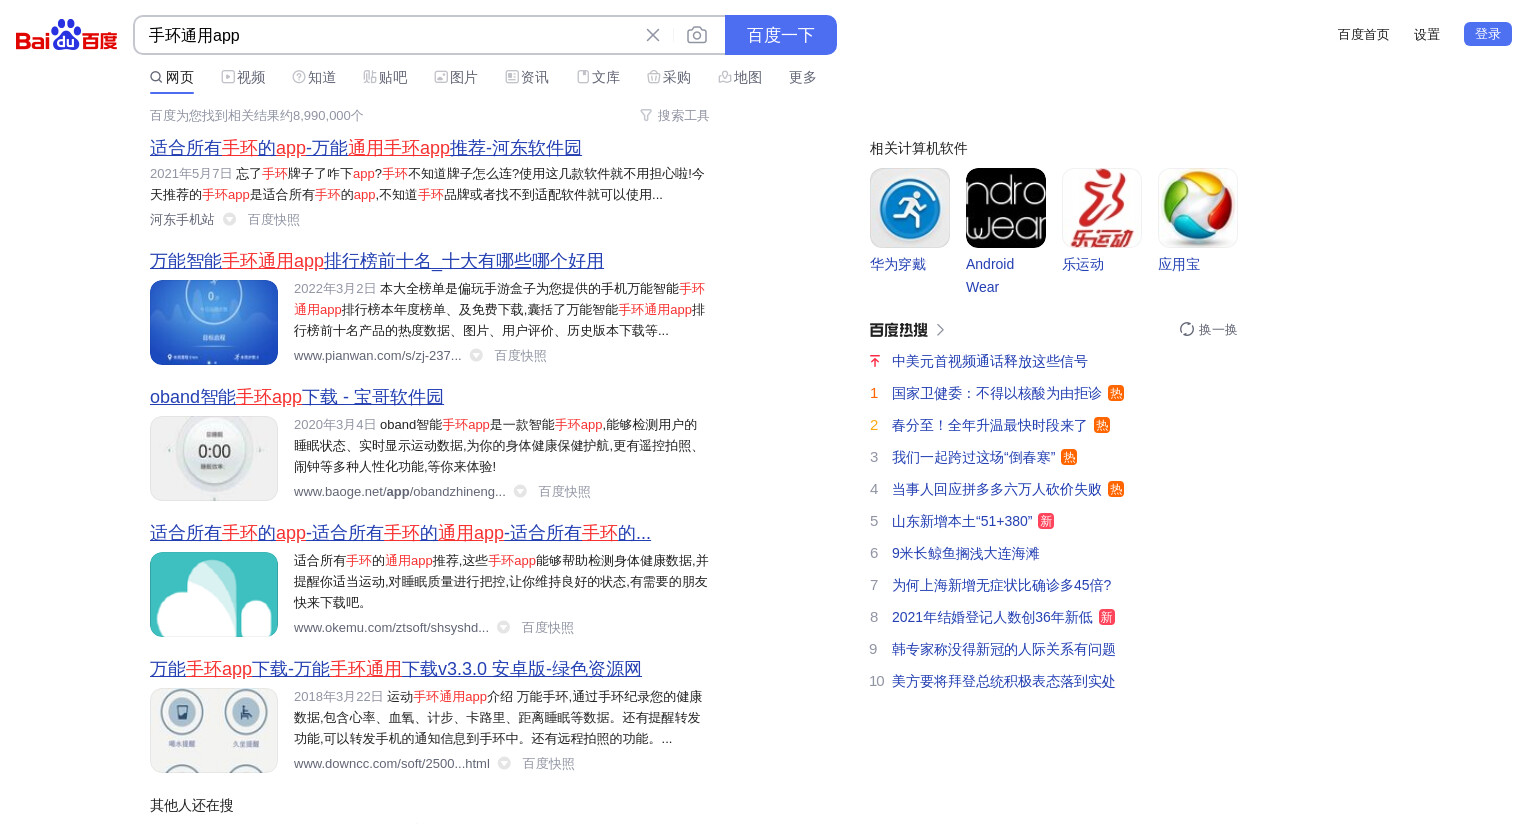Expand the 百度热搜 chevron arrow

coord(940,330)
